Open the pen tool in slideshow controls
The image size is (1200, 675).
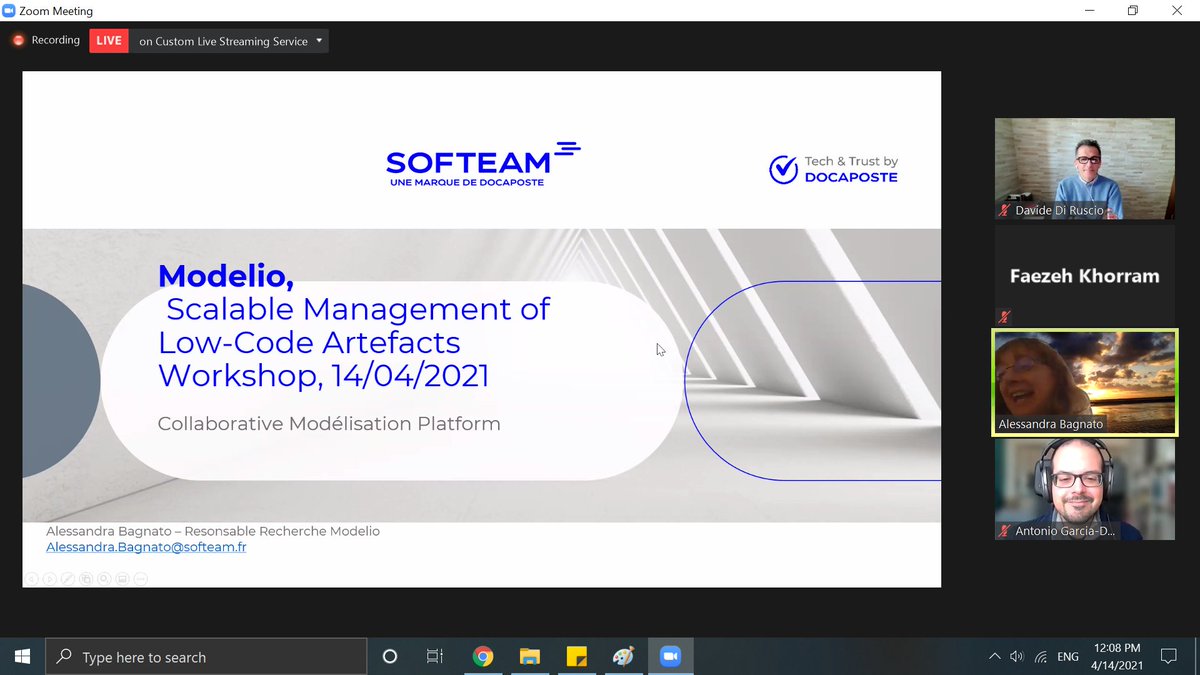coord(68,578)
